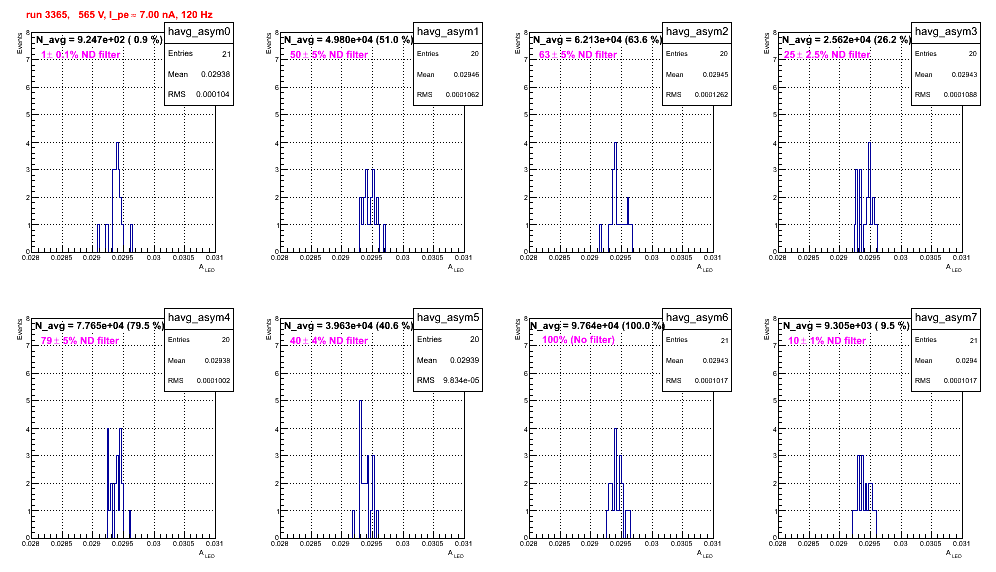Select the havg_asym2 stats box title

(697, 31)
